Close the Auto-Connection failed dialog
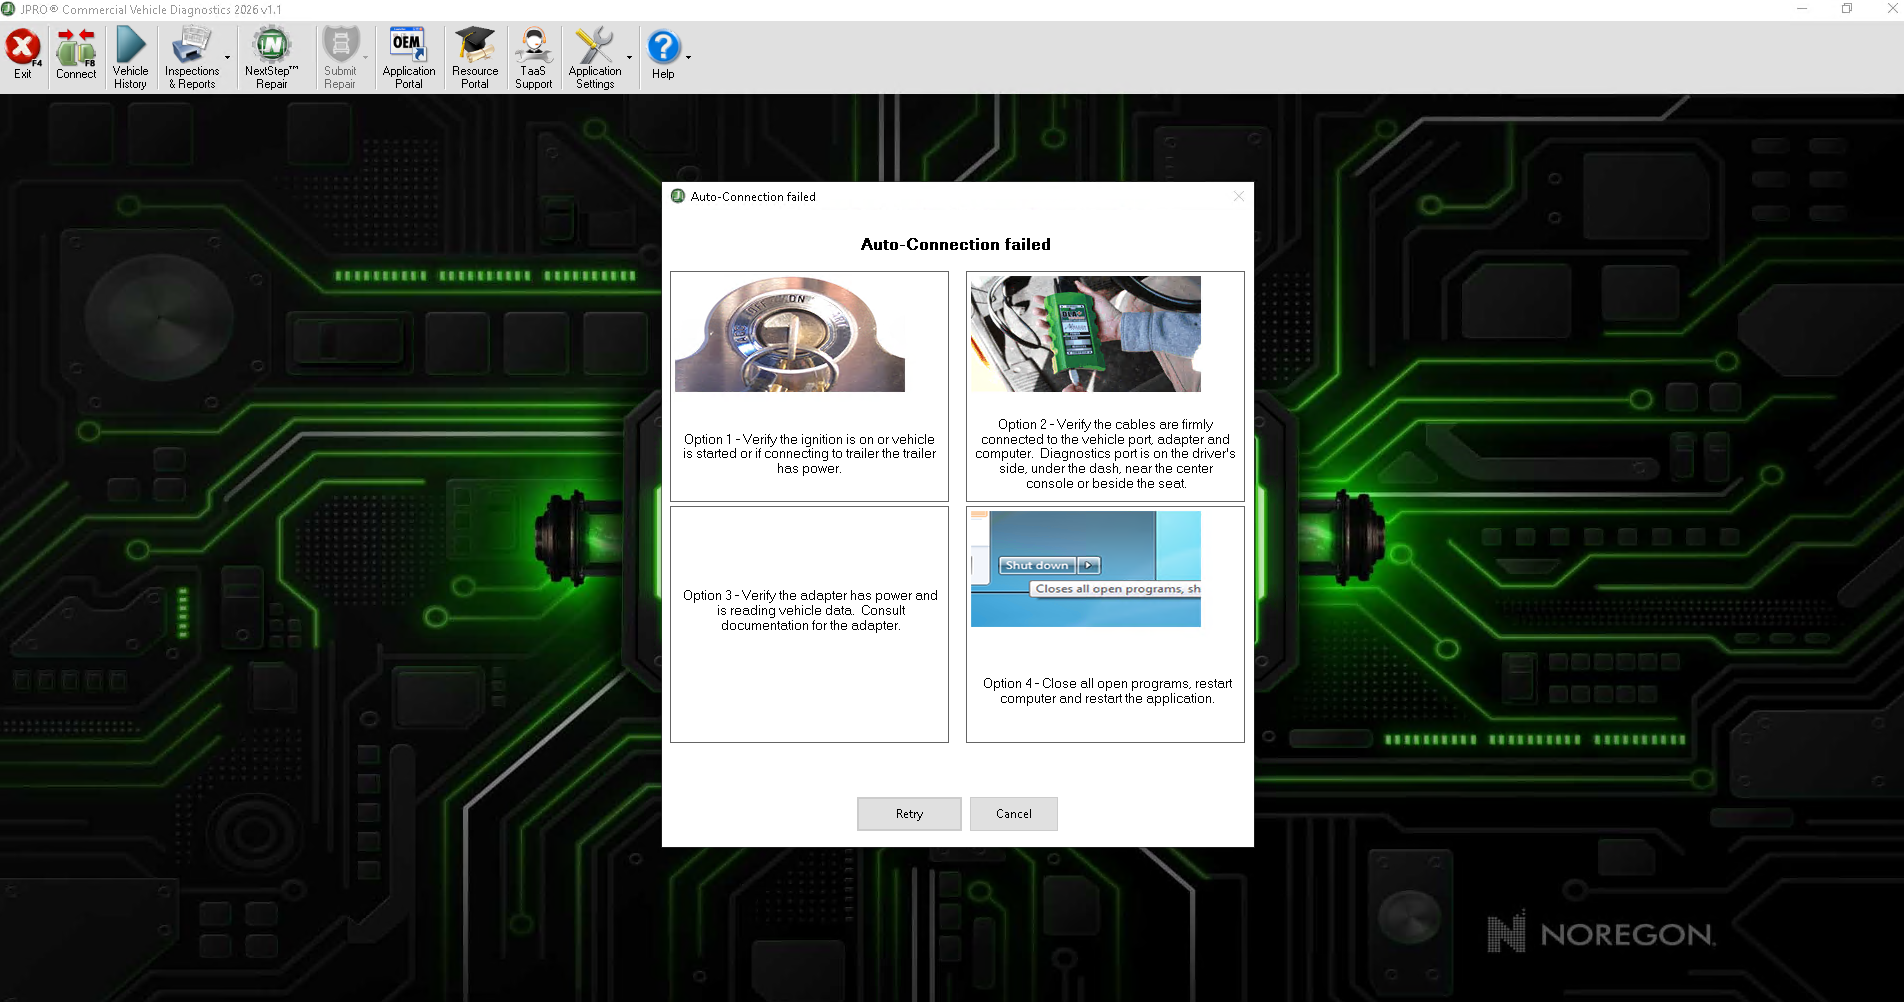This screenshot has height=1002, width=1904. point(1238,196)
